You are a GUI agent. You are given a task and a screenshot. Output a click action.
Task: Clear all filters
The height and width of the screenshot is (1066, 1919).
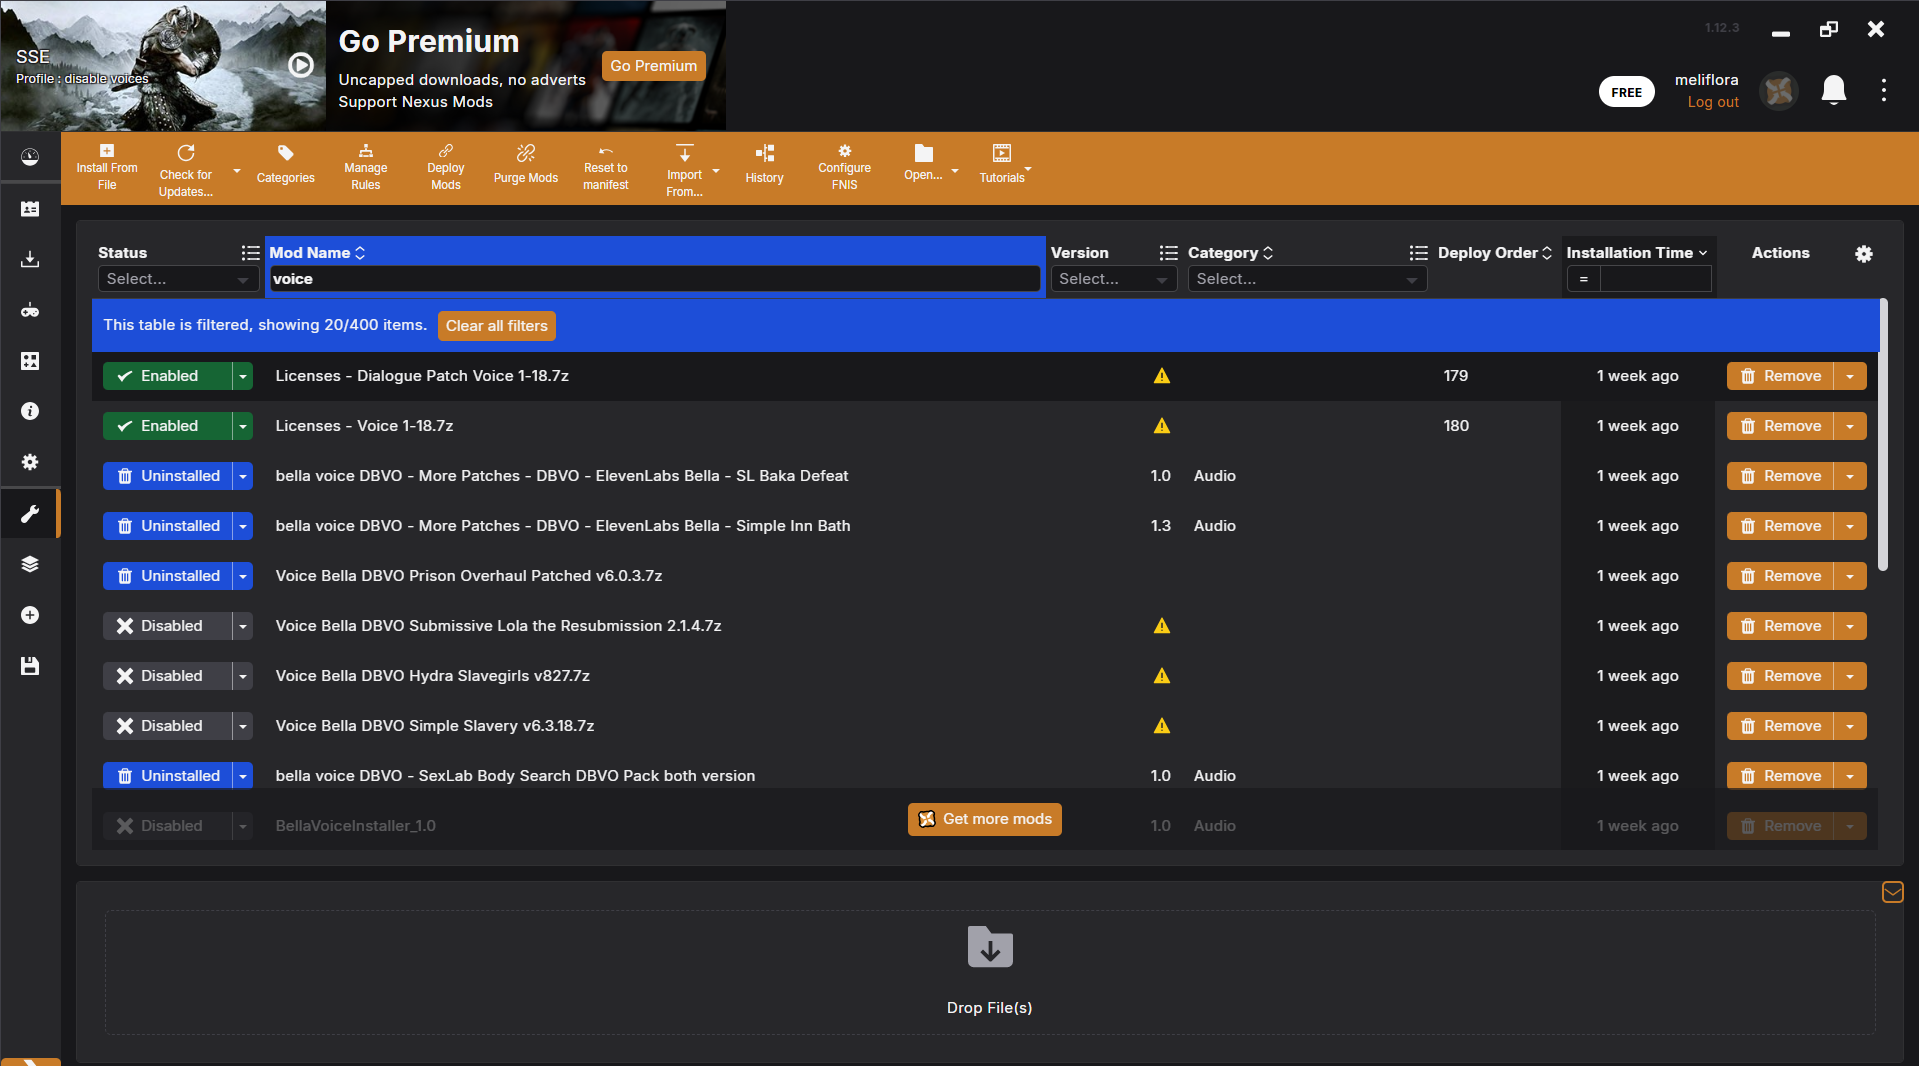point(497,326)
